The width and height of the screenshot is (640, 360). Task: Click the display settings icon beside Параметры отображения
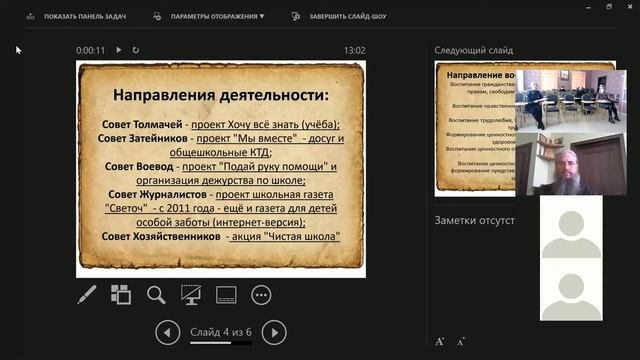(157, 16)
